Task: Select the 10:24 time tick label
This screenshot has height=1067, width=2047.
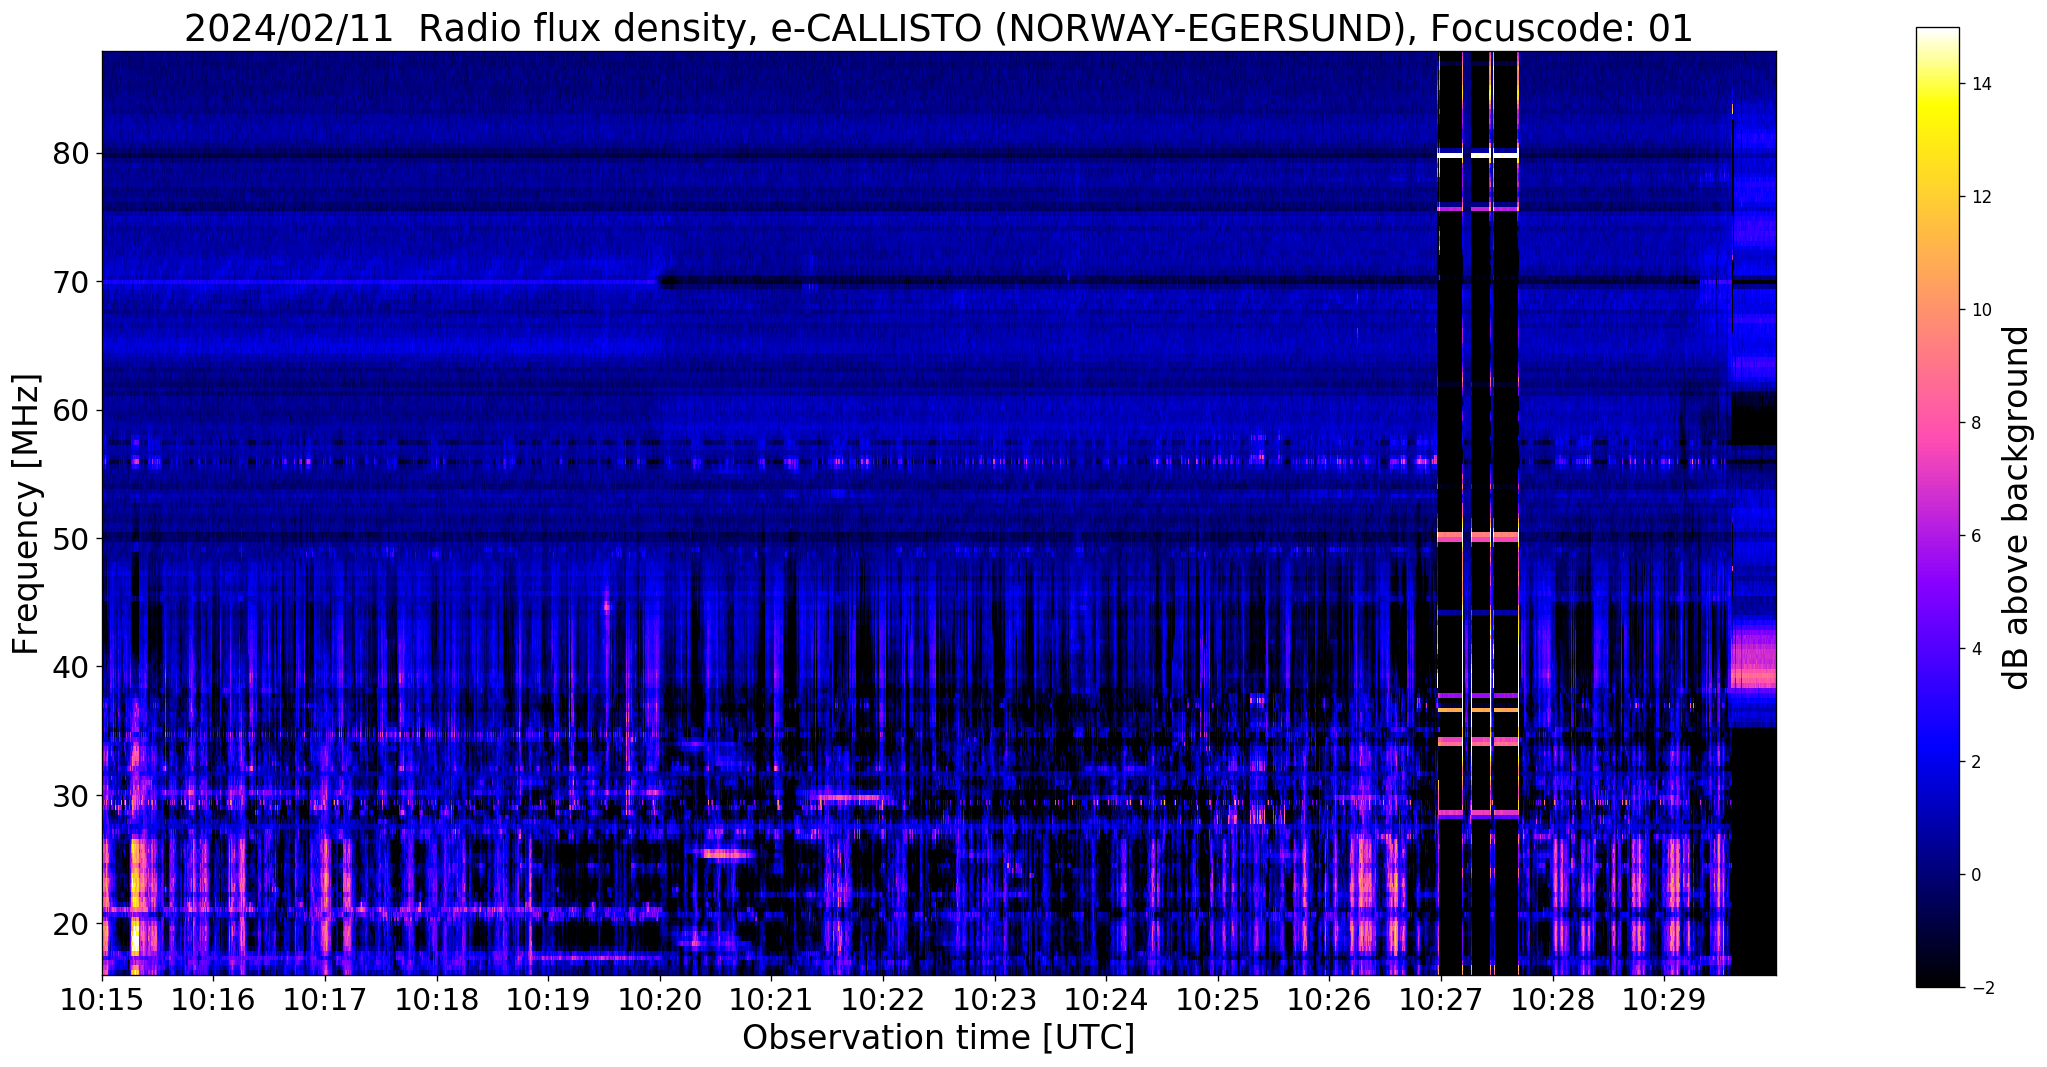Action: 1106,999
